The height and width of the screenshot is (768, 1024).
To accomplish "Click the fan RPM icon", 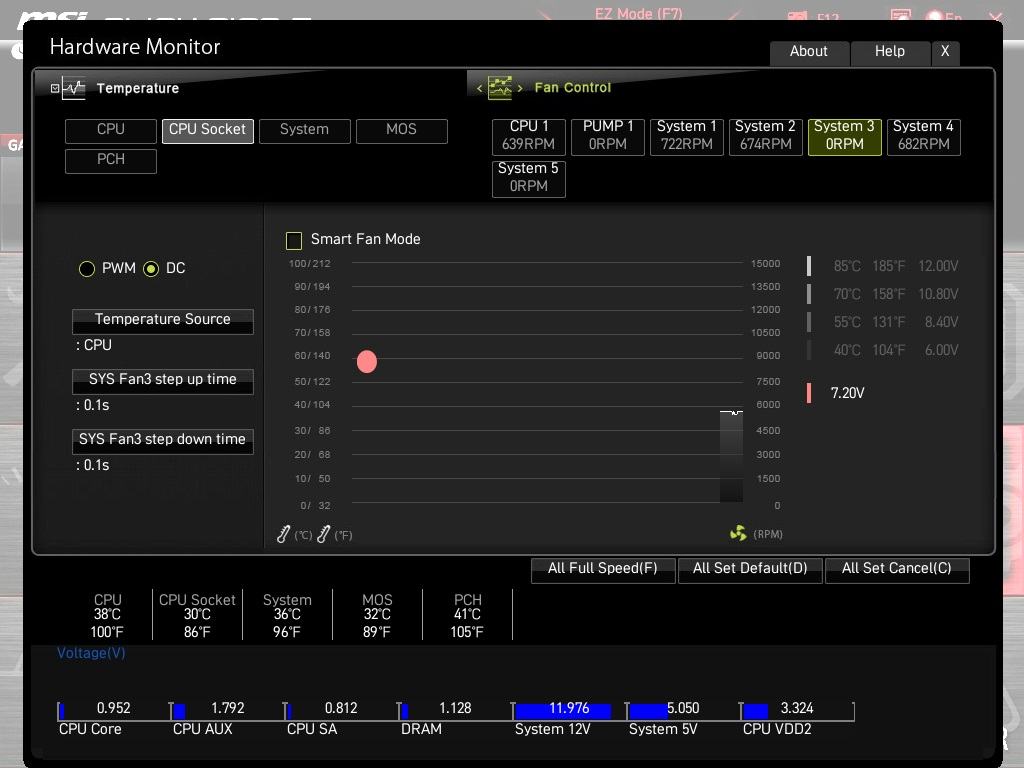I will pos(738,534).
